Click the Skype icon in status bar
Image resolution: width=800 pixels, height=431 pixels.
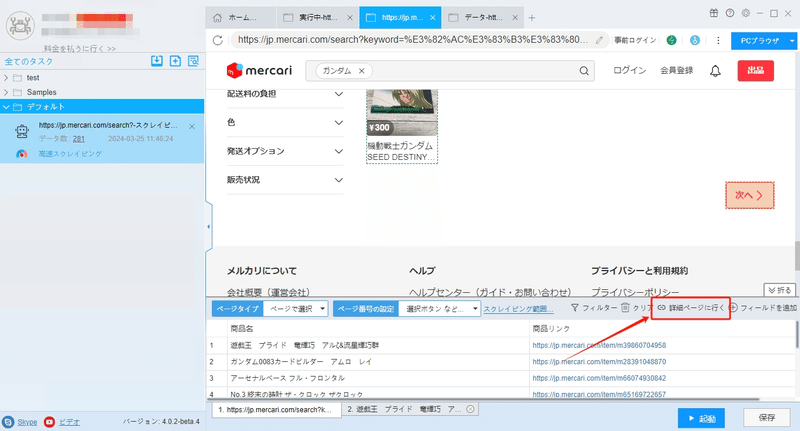coord(8,422)
